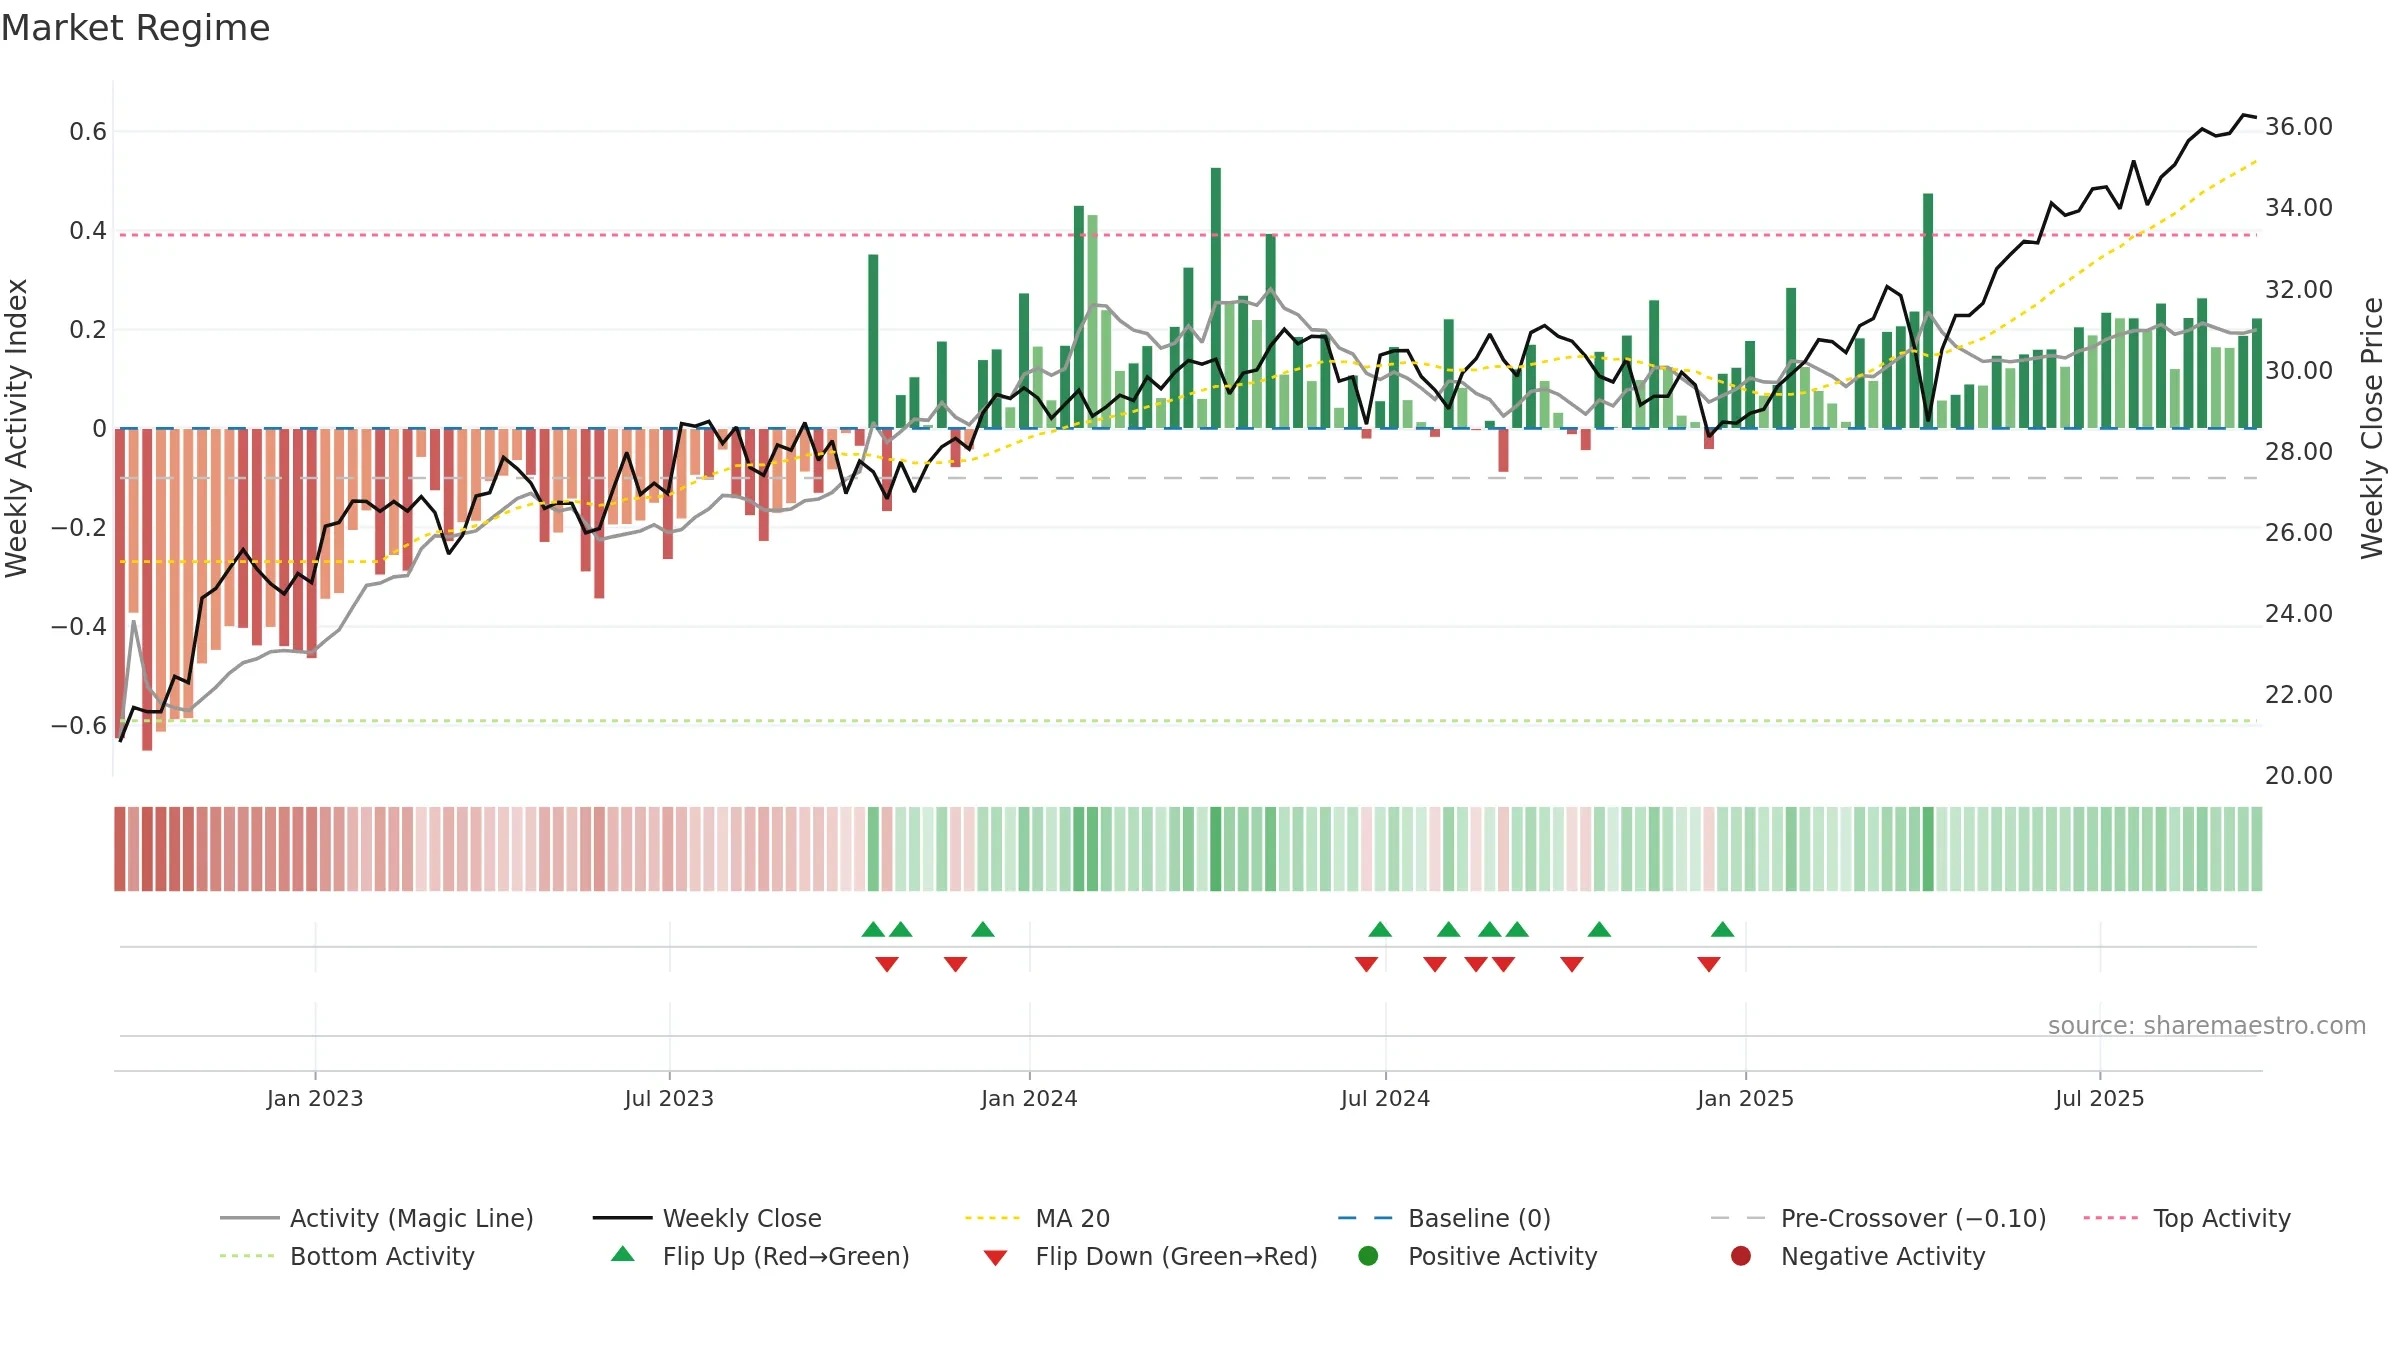Screen dimensions: 2400x1350
Task: Toggle the Pre-Crossover (−0.10) legend entry
Action: point(1878,1218)
